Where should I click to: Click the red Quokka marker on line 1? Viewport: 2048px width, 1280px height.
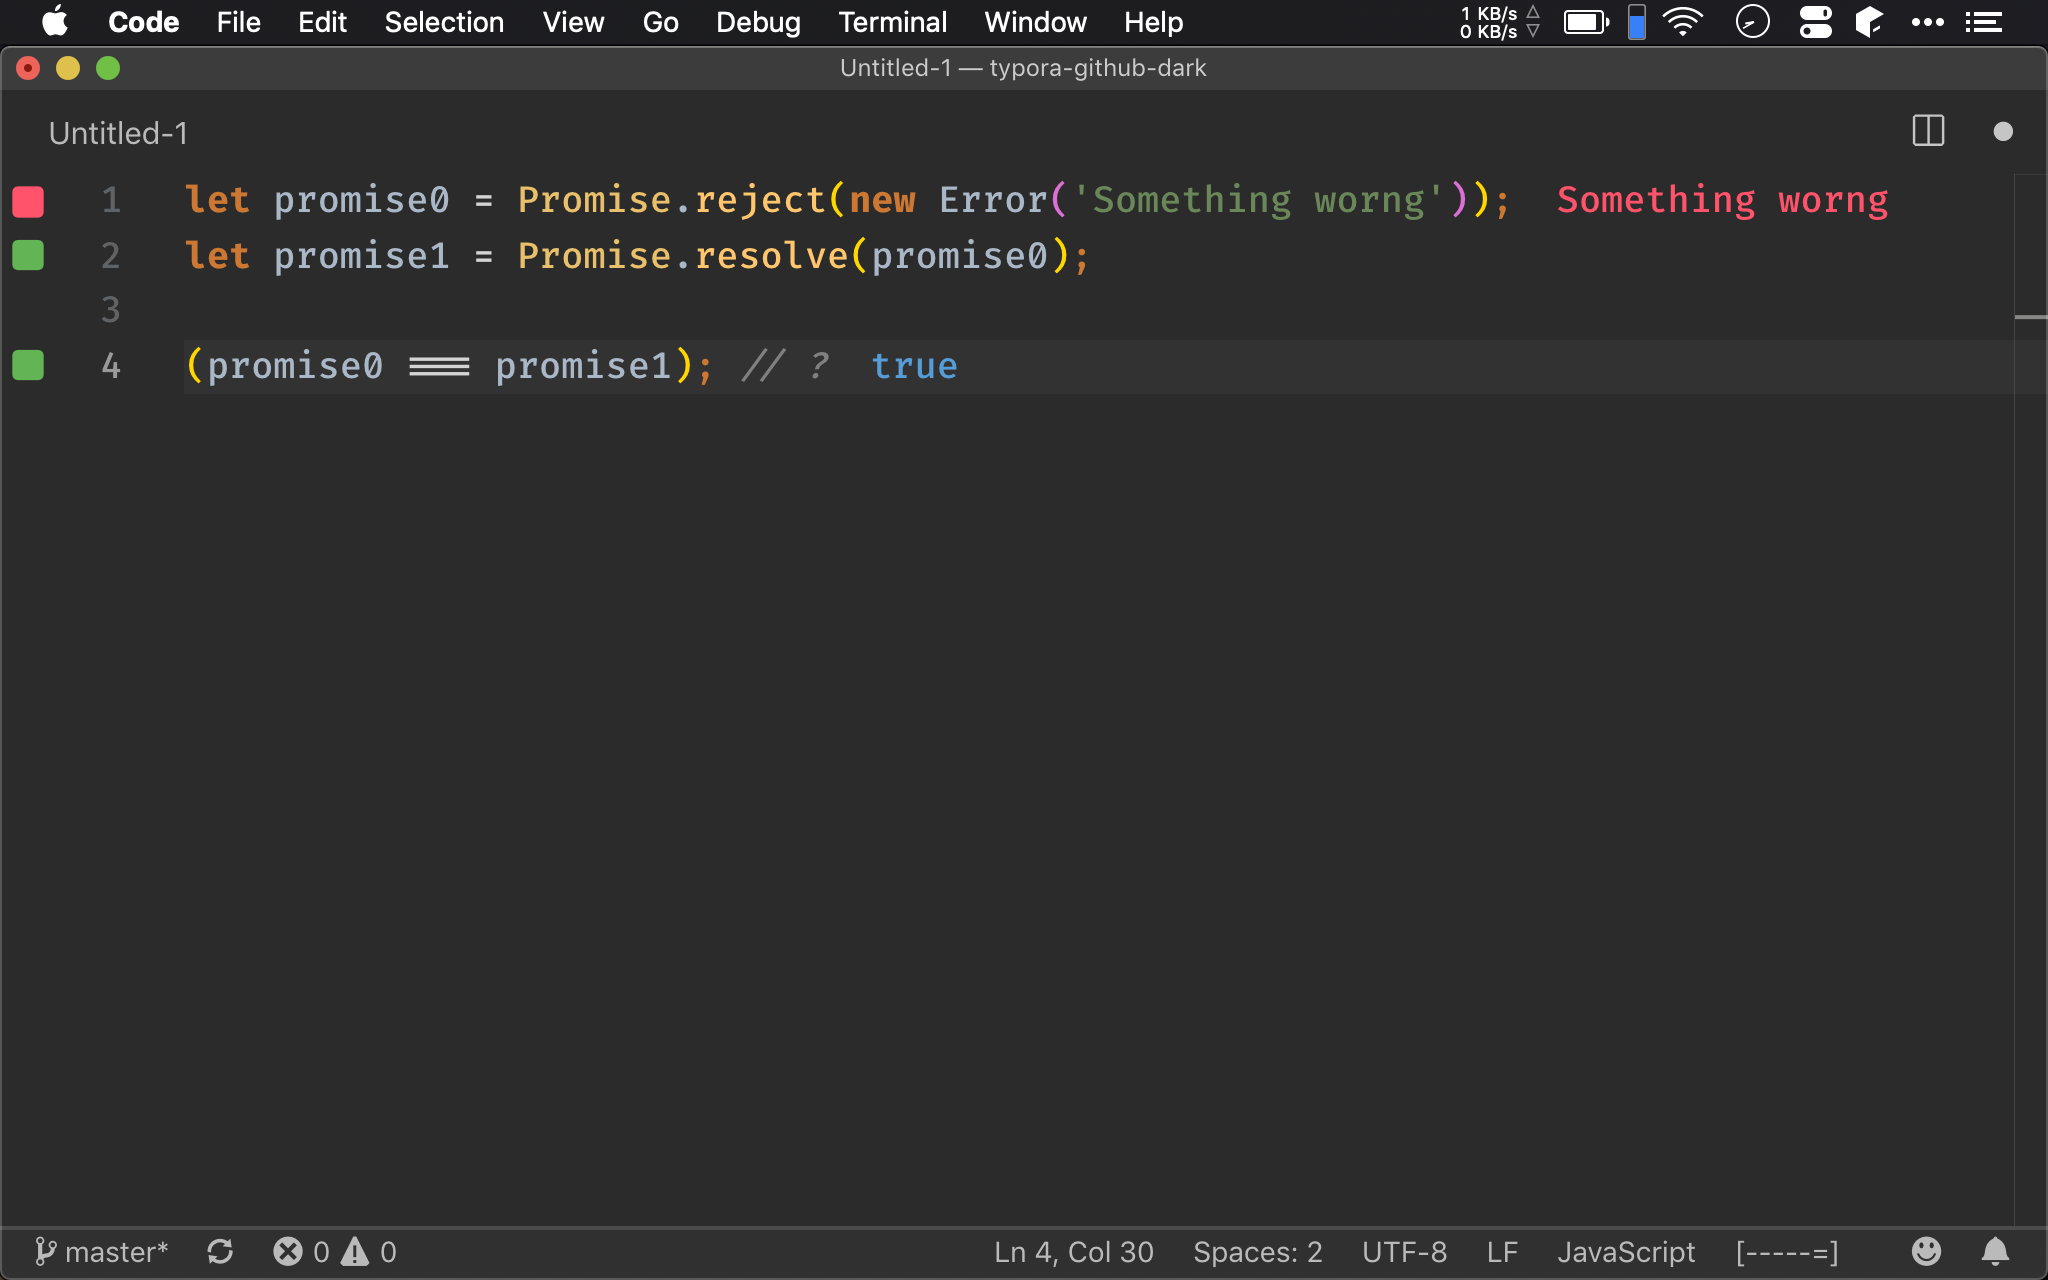point(28,201)
